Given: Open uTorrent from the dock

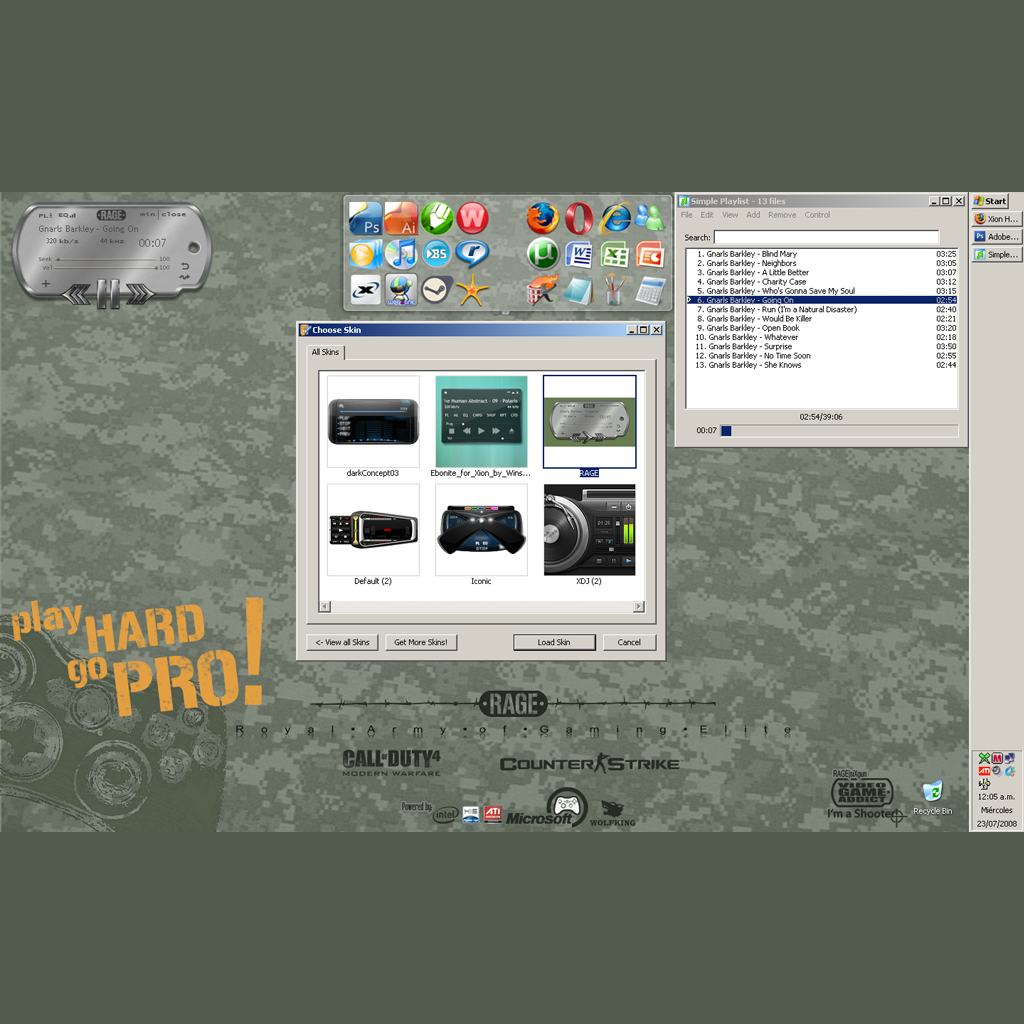Looking at the screenshot, I should click(543, 254).
